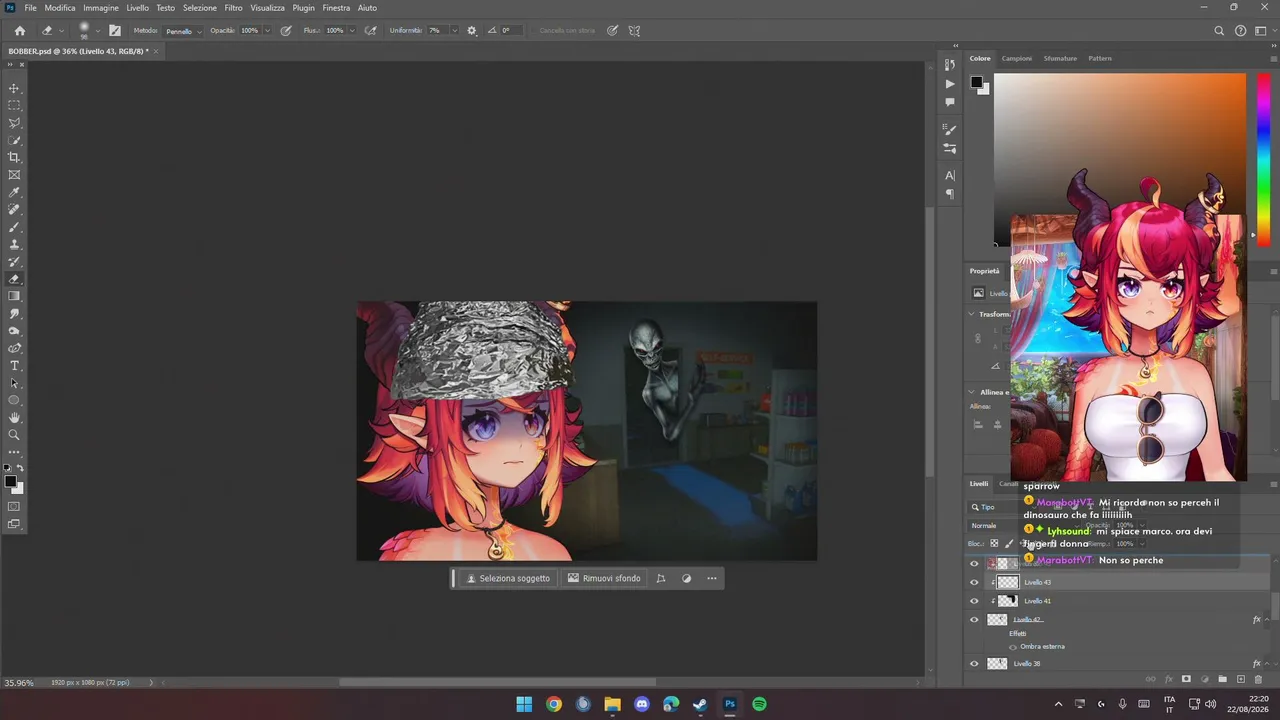1280x720 pixels.
Task: Delete the selected layer with trash icon
Action: click(1259, 680)
